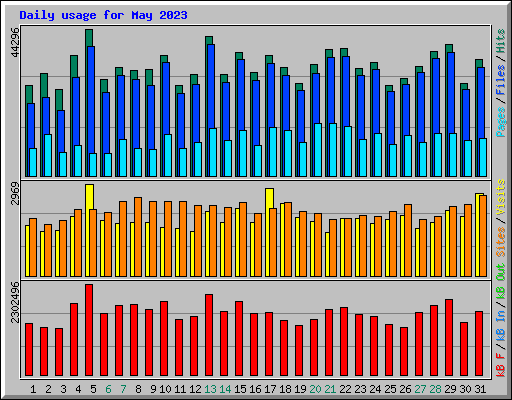The height and width of the screenshot is (400, 512).
Task: Click day label 12 on the x-axis
Action: pyautogui.click(x=195, y=389)
